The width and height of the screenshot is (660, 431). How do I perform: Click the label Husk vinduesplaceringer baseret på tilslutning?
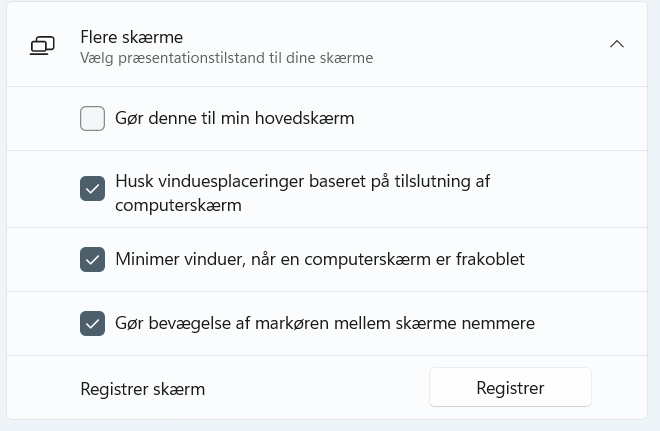pos(303,193)
